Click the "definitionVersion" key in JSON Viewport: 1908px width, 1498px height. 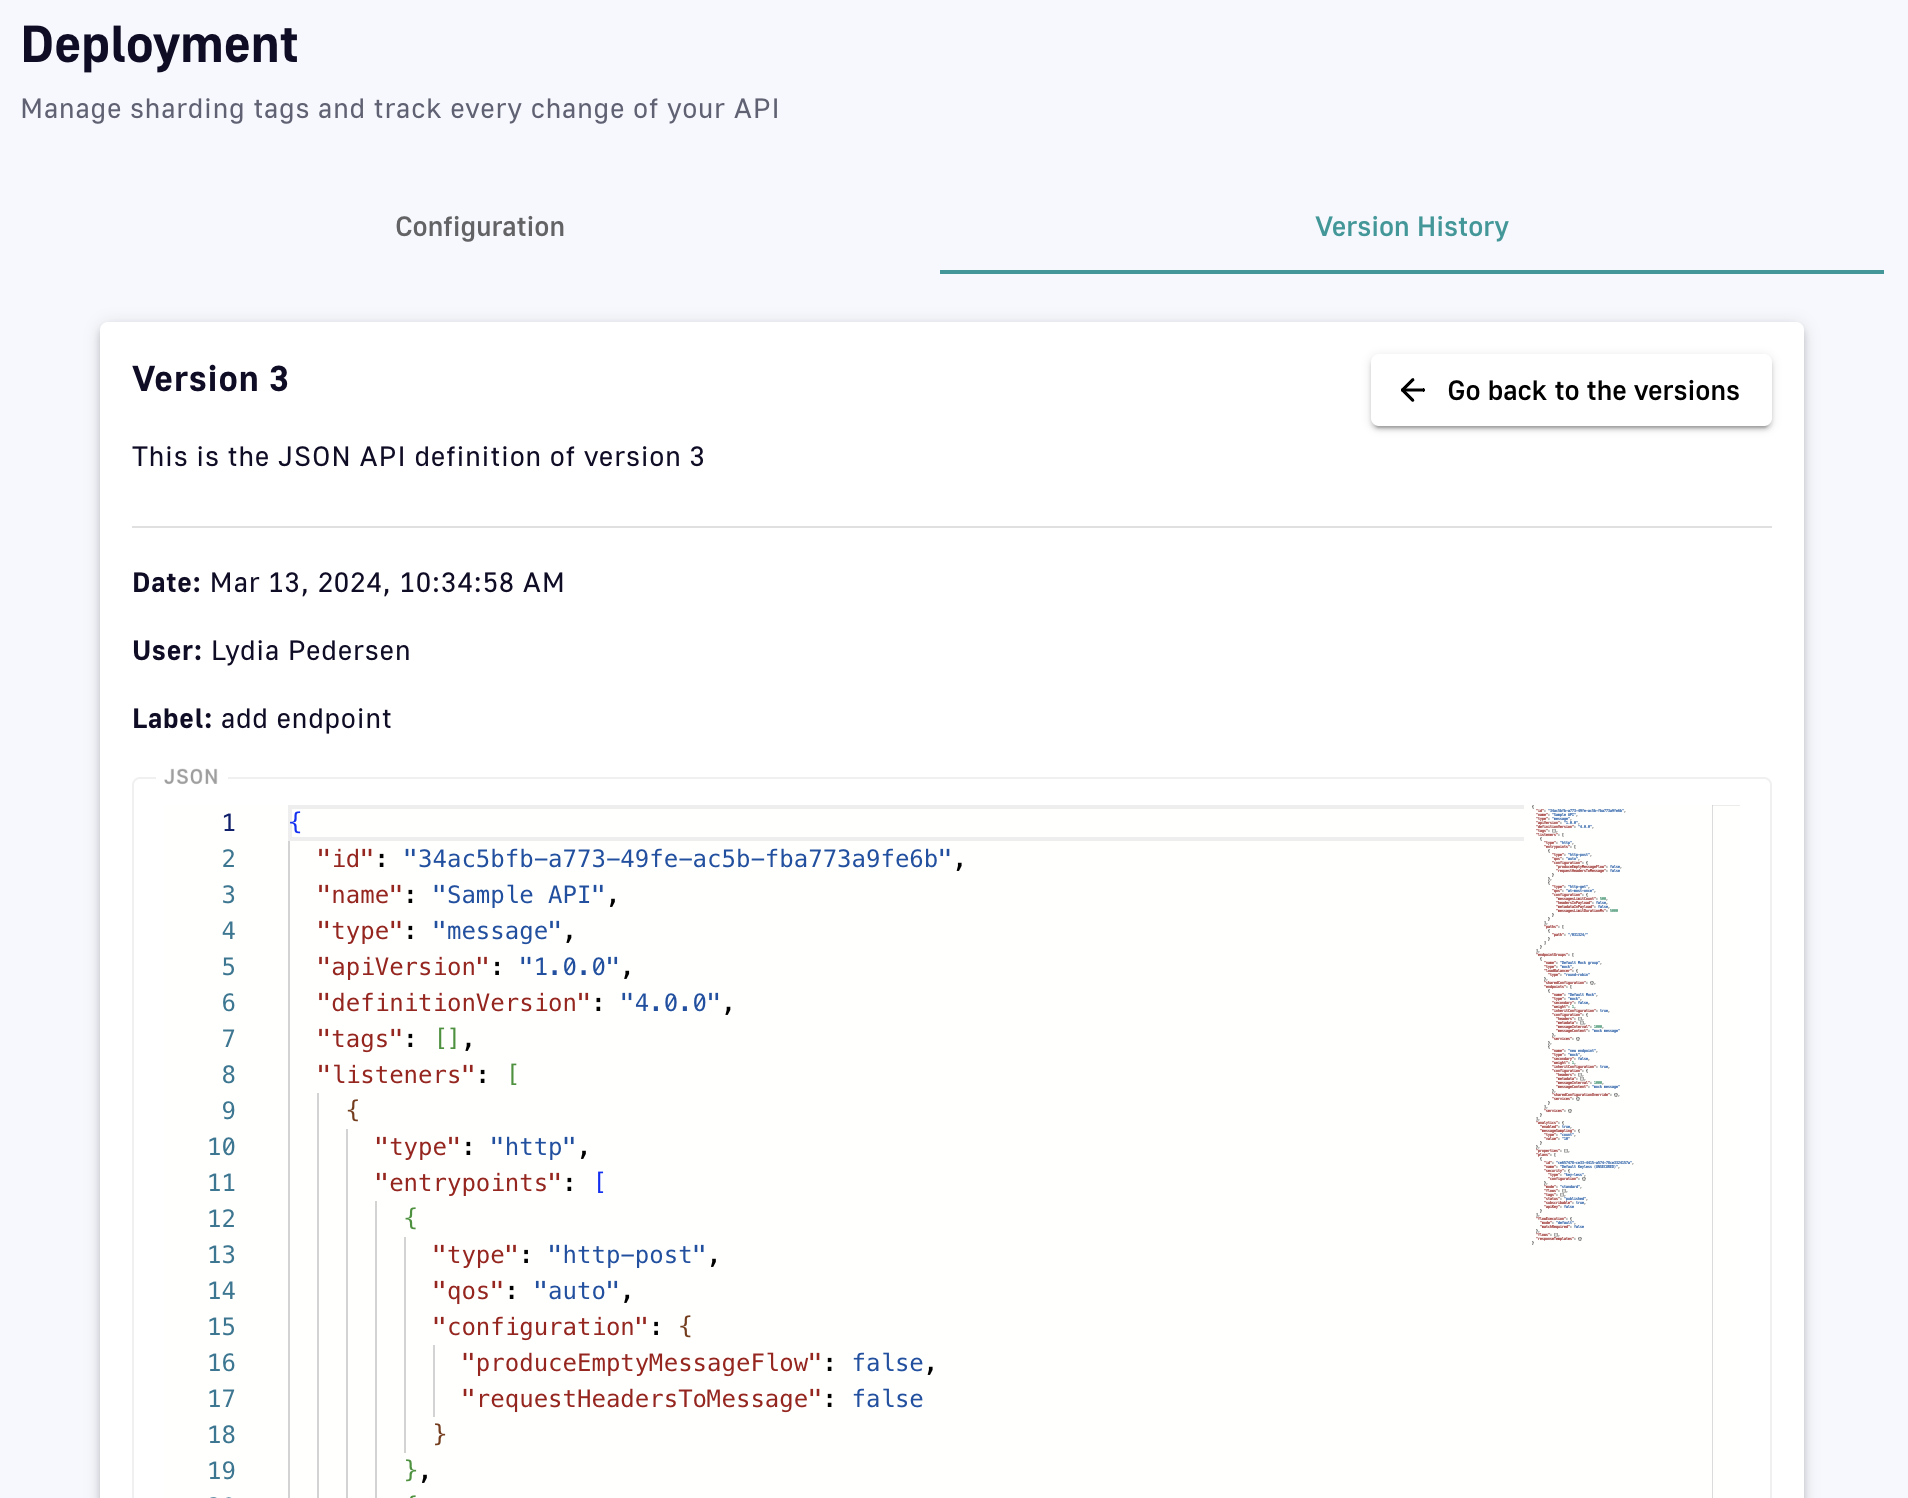click(x=453, y=1003)
